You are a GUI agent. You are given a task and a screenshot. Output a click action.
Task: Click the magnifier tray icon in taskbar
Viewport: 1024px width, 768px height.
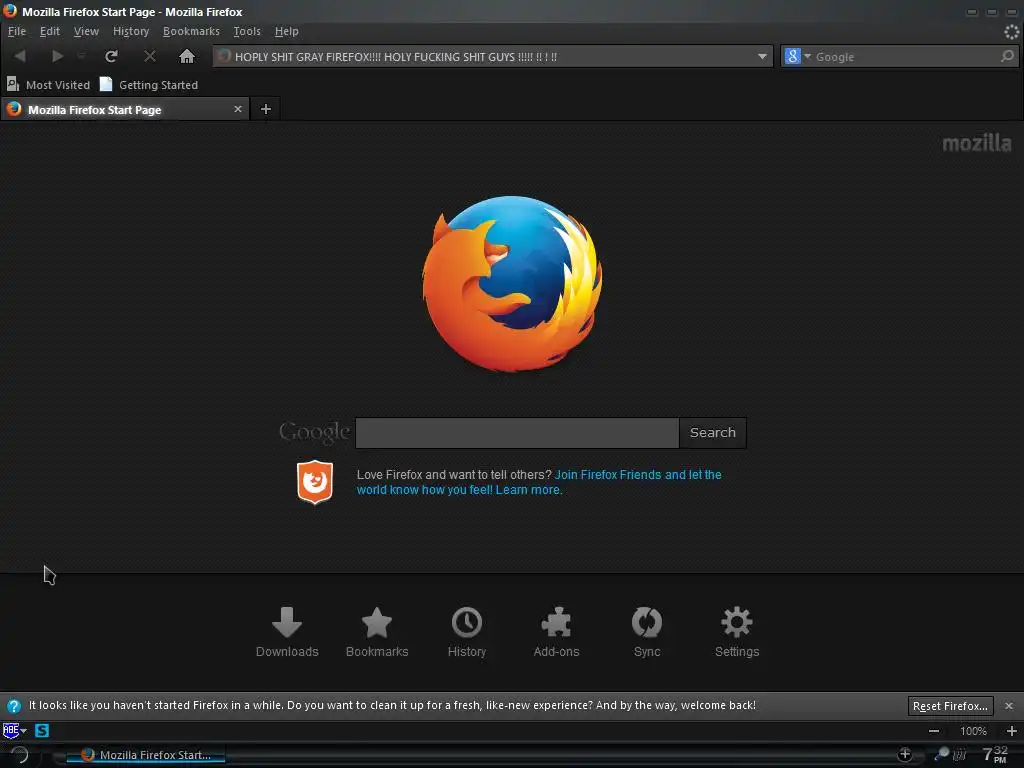click(942, 754)
